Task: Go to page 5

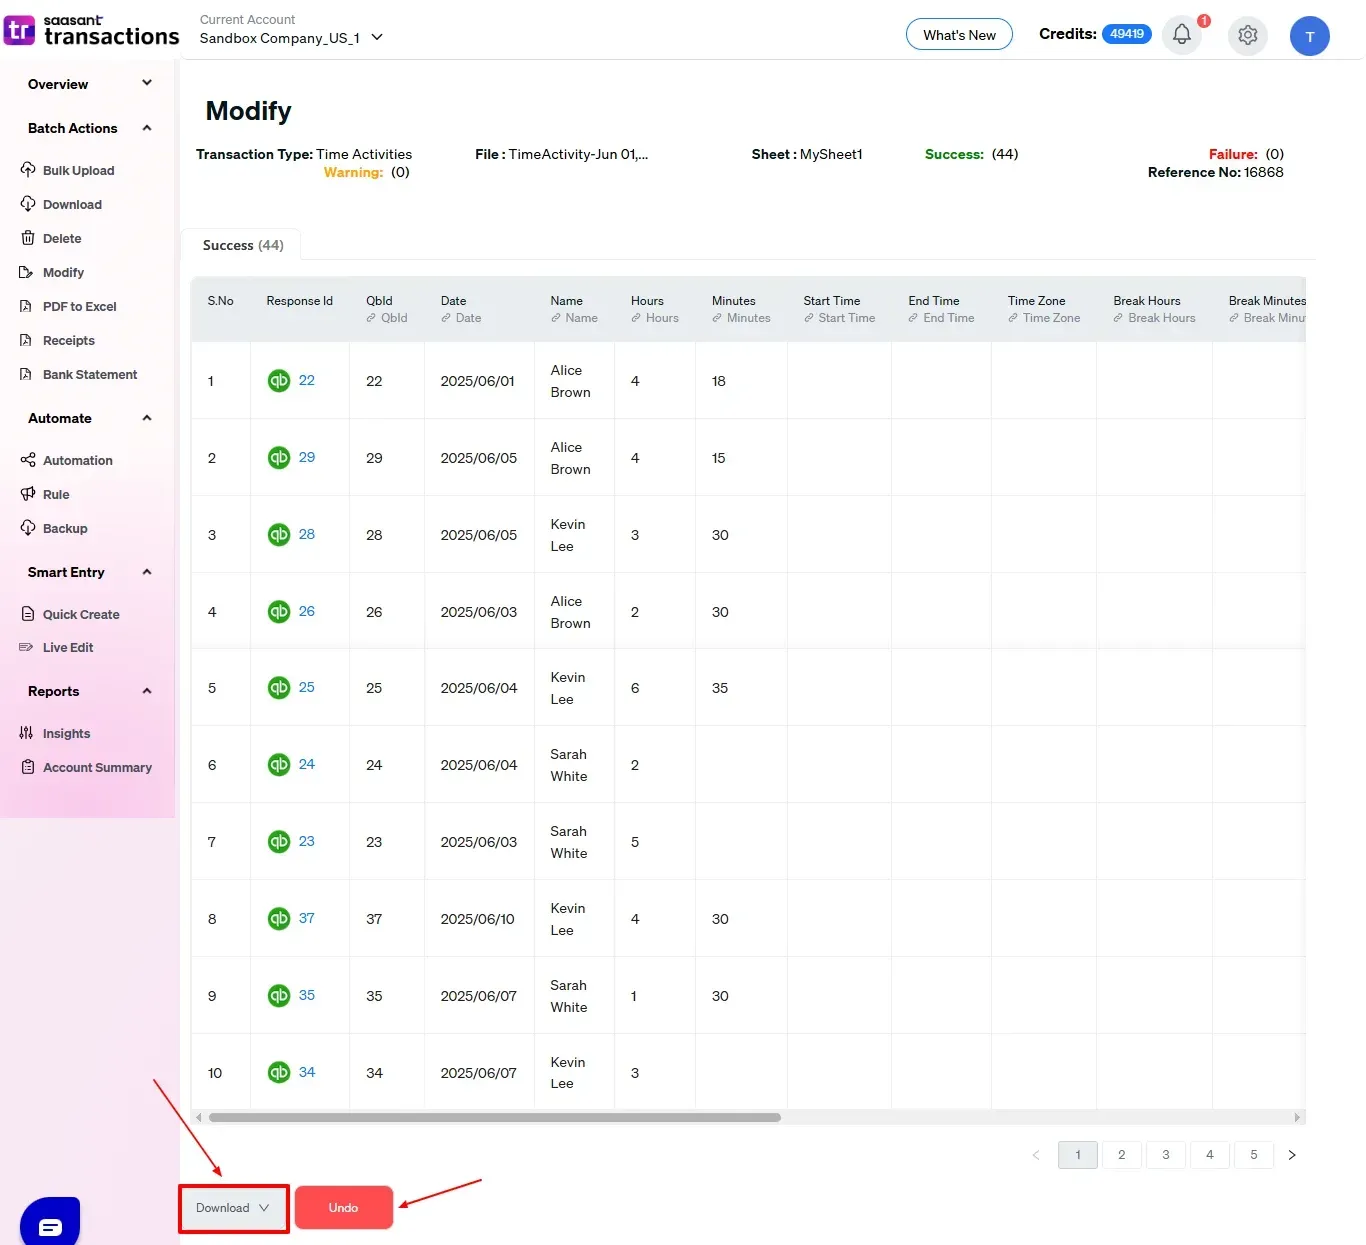Action: (x=1254, y=1155)
